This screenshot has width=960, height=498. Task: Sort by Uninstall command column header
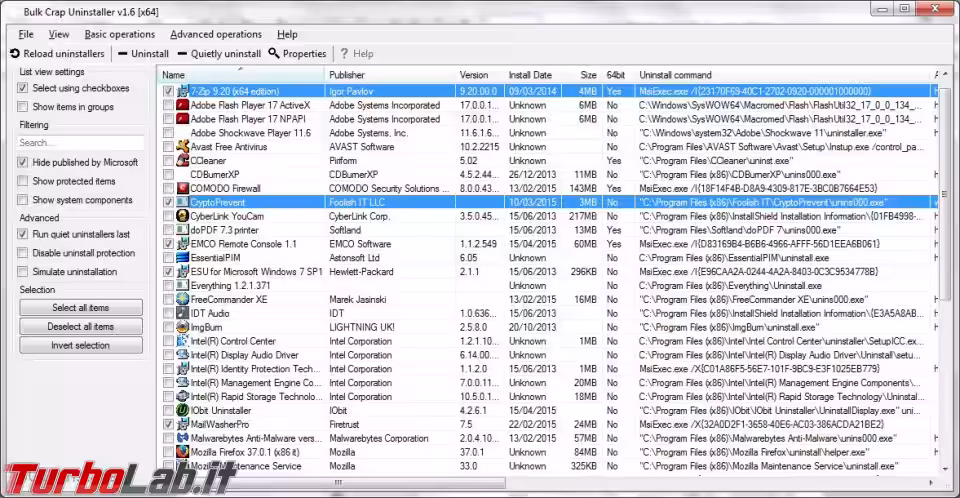tap(782, 75)
